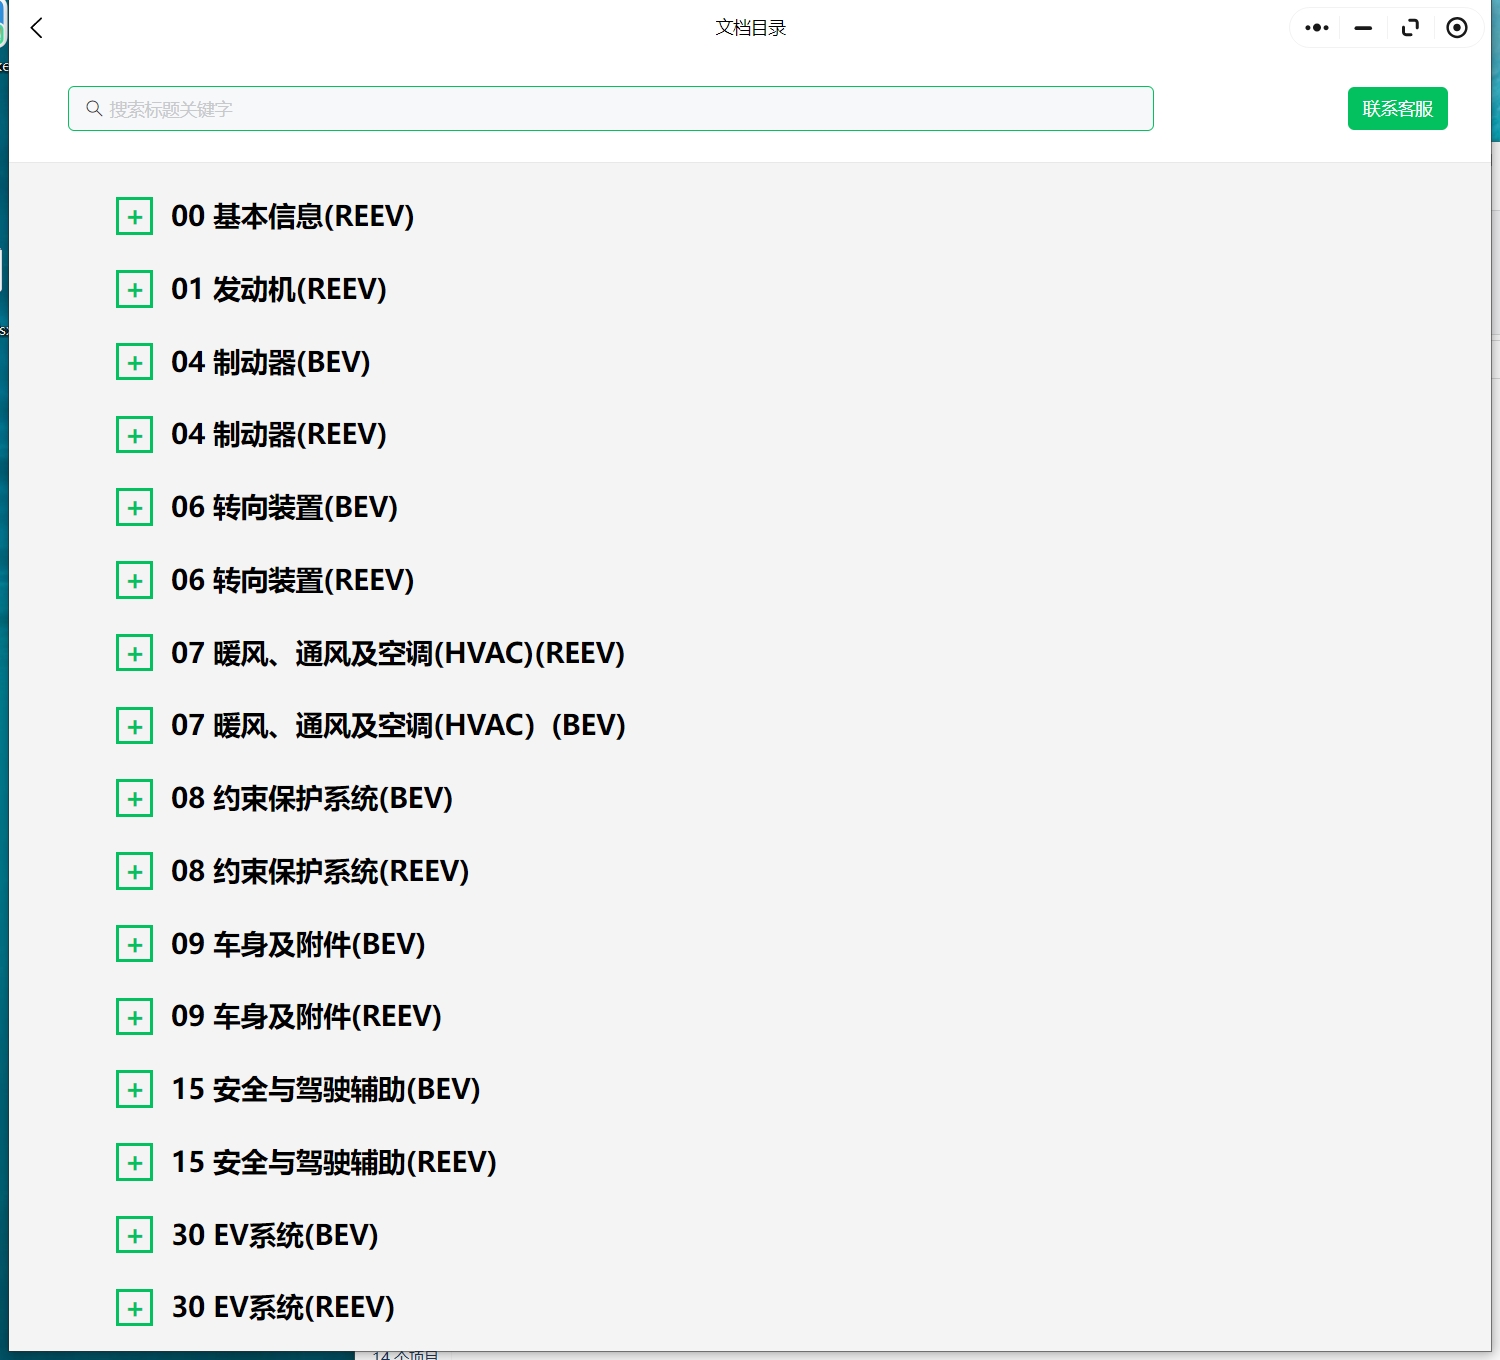This screenshot has width=1500, height=1360.
Task: Click plus icon beside 06 转向装置(BEV)
Action: (135, 508)
